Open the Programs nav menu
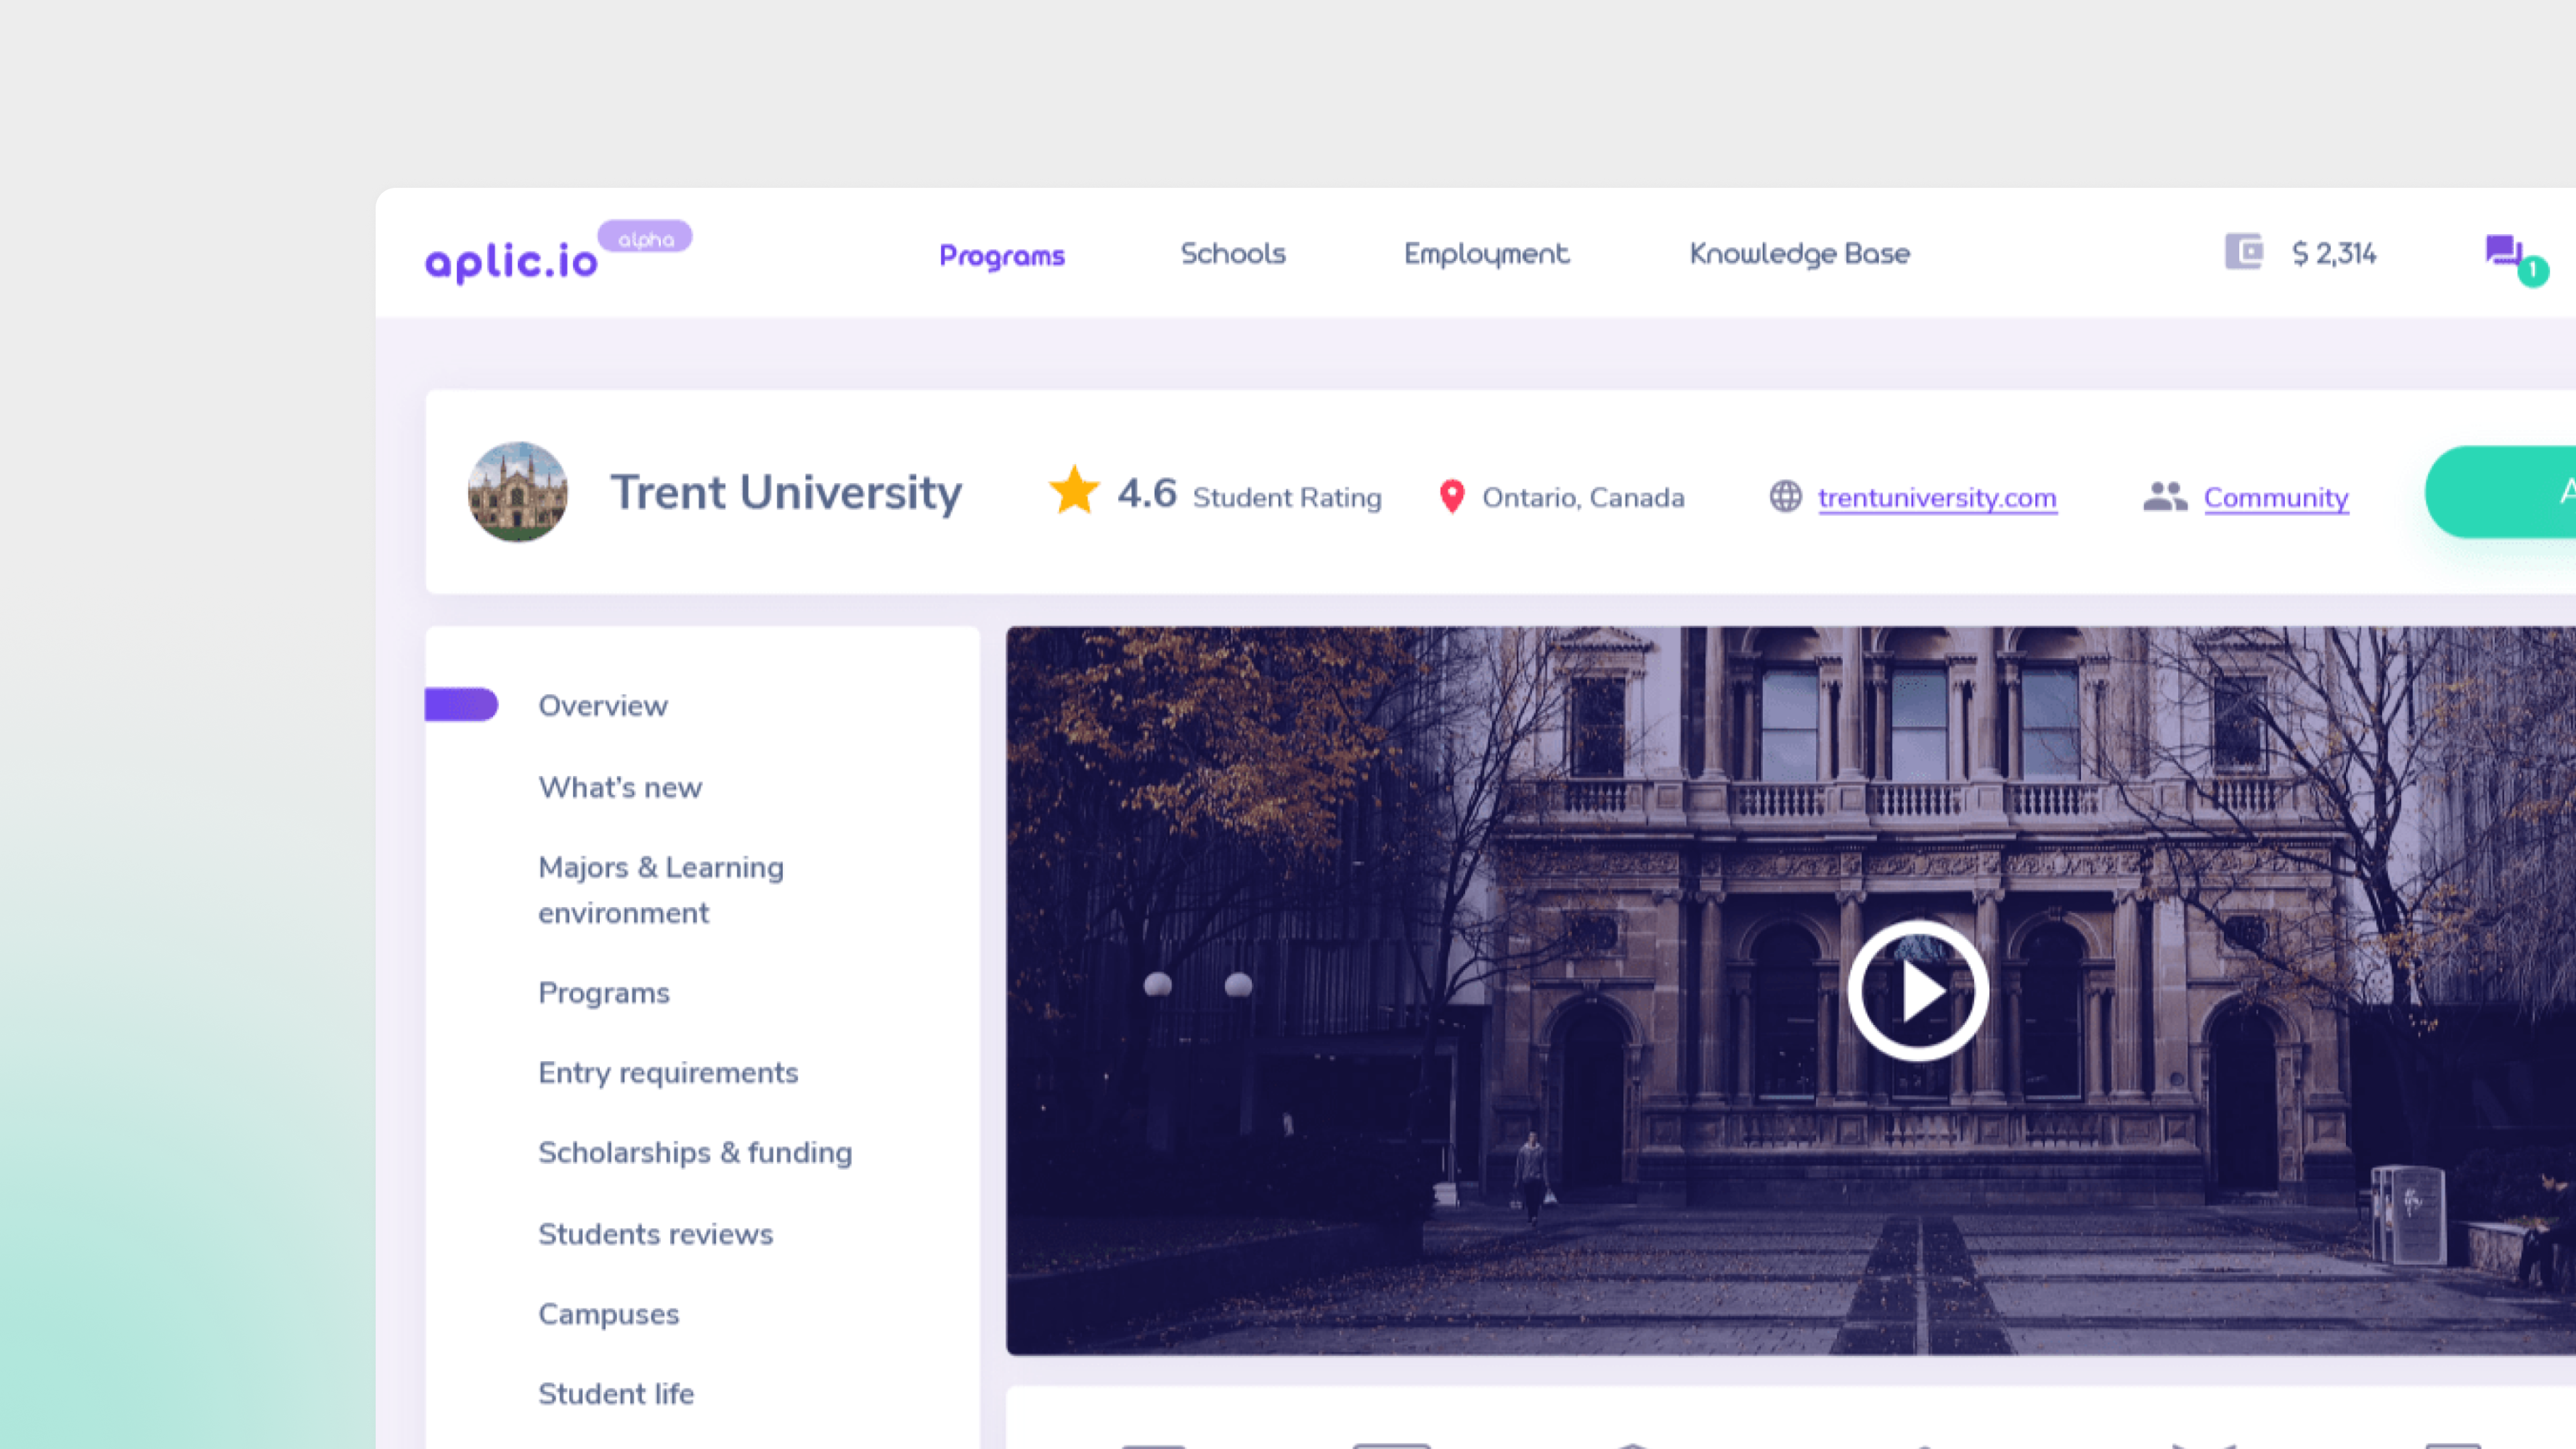2576x1449 pixels. coord(1001,256)
